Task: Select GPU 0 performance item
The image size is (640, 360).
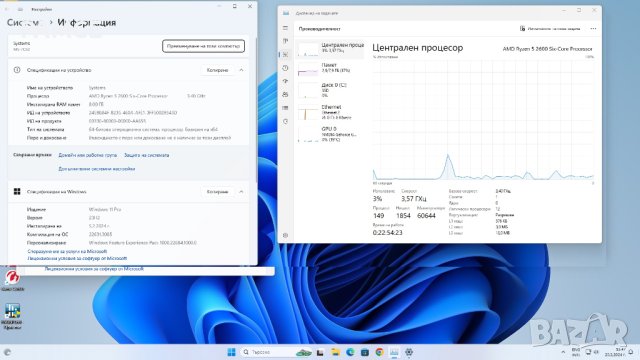Action: [330, 134]
